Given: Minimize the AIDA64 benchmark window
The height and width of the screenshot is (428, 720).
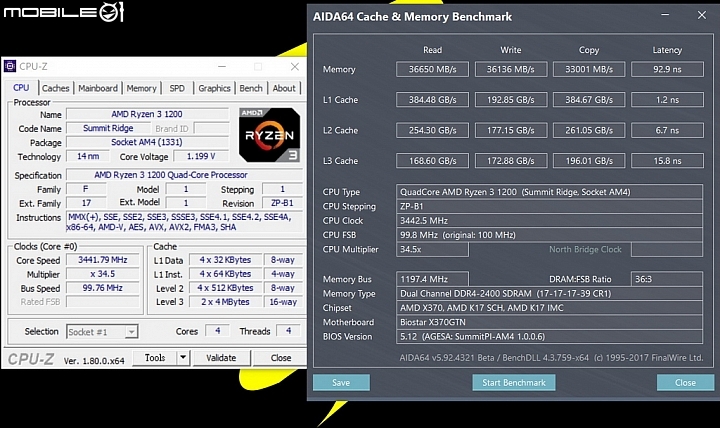Looking at the screenshot, I should tap(665, 15).
